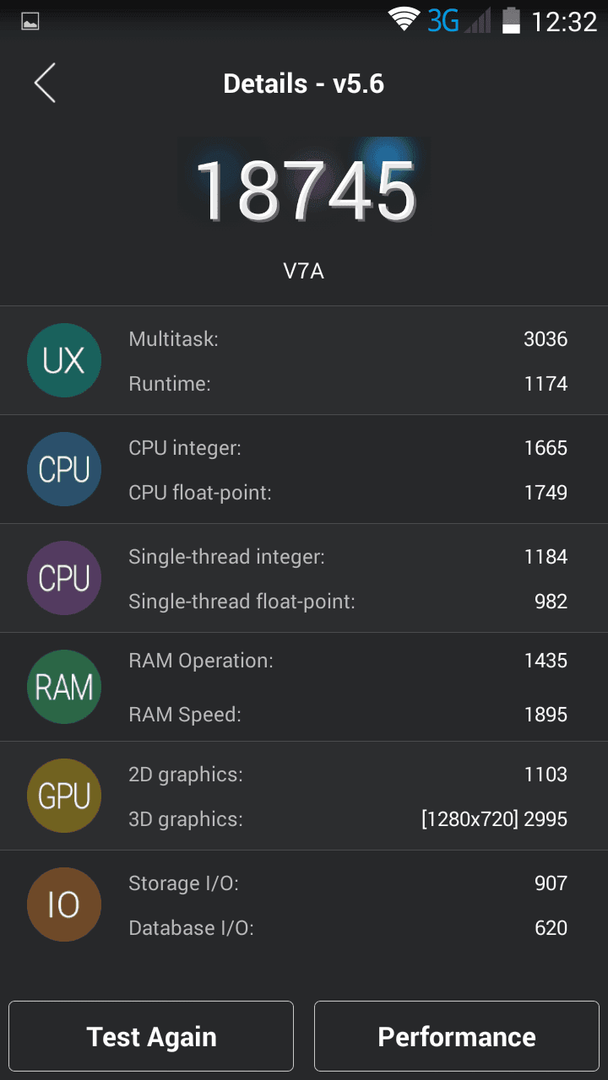The height and width of the screenshot is (1080, 608).
Task: Tap the picture notification icon
Action: [30, 22]
